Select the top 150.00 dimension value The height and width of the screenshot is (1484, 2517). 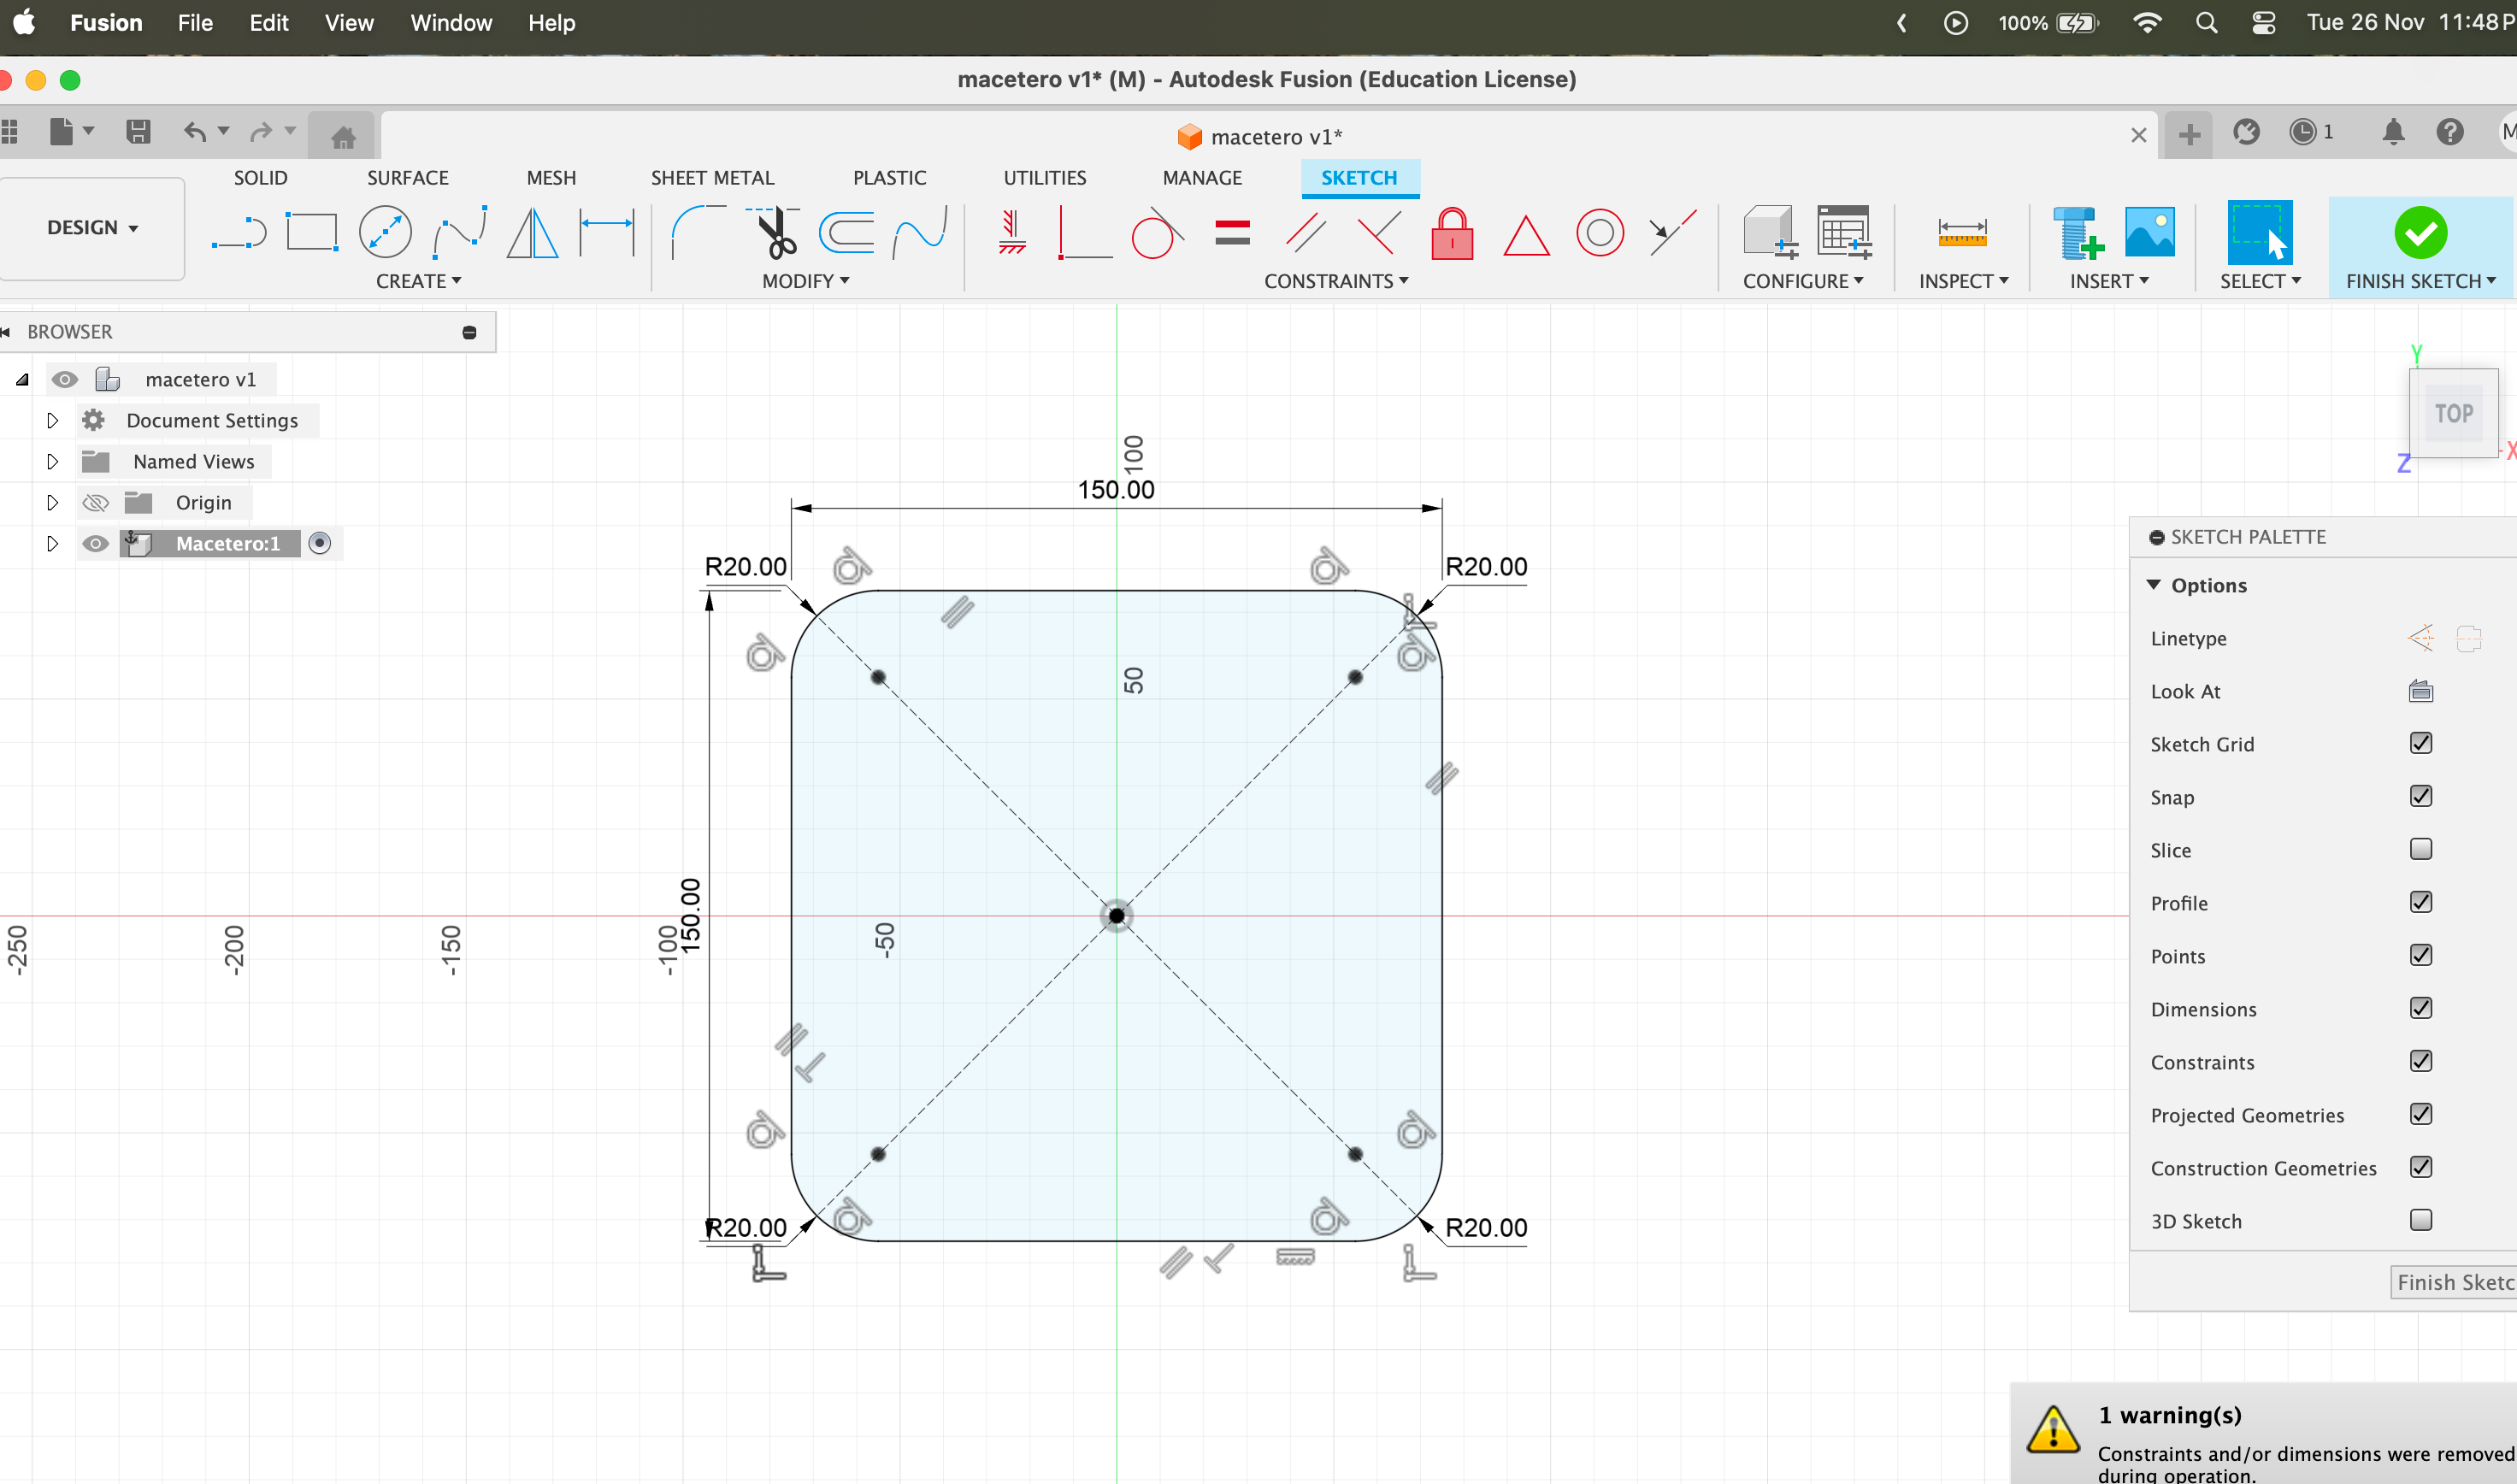click(1115, 490)
